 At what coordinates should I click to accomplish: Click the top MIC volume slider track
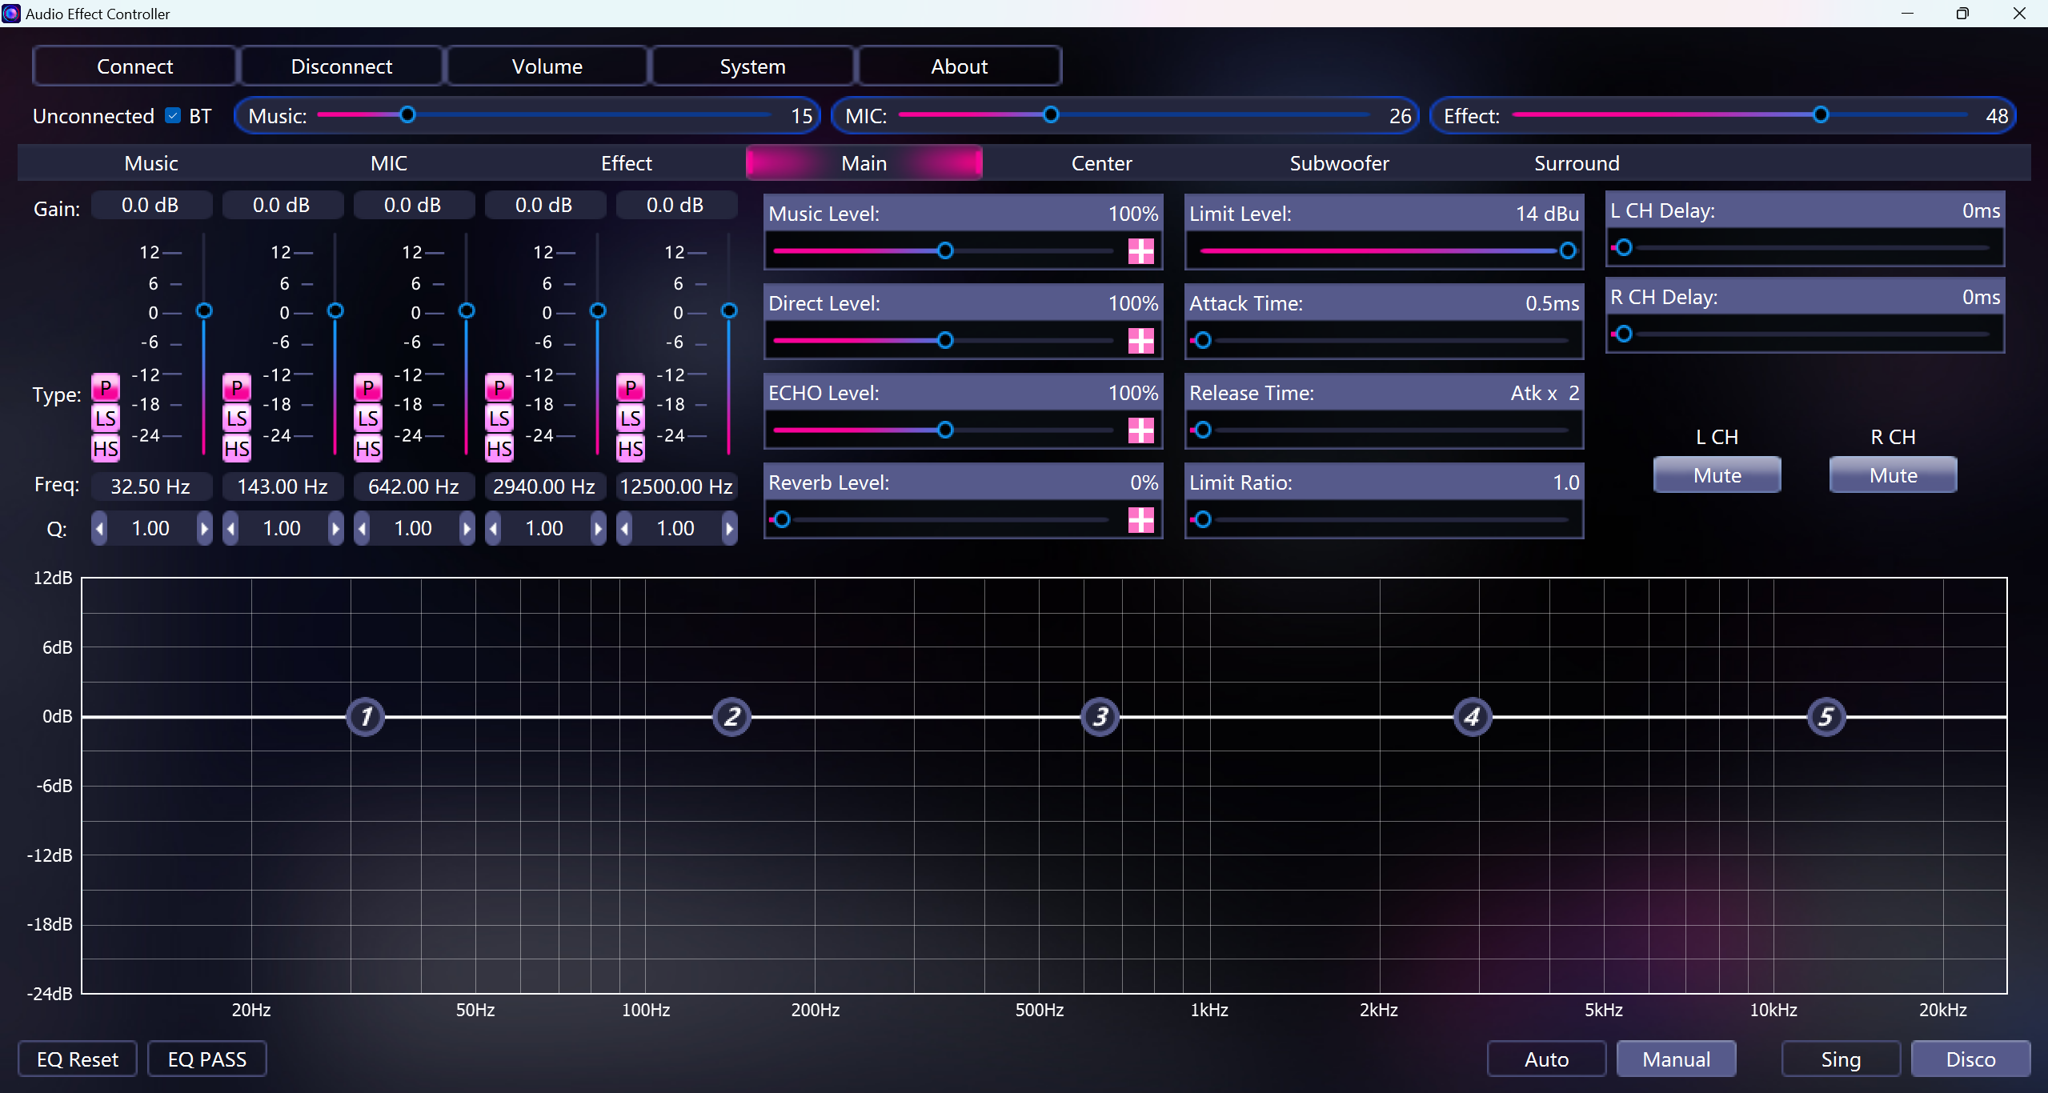(1134, 115)
